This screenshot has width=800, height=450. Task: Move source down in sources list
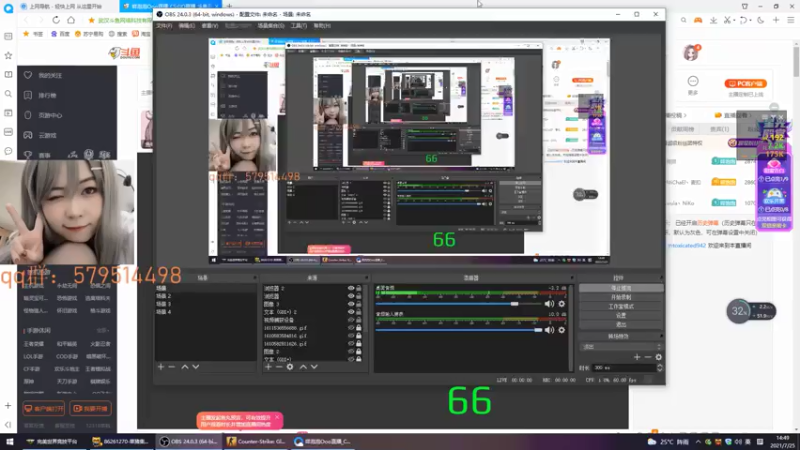pyautogui.click(x=314, y=367)
